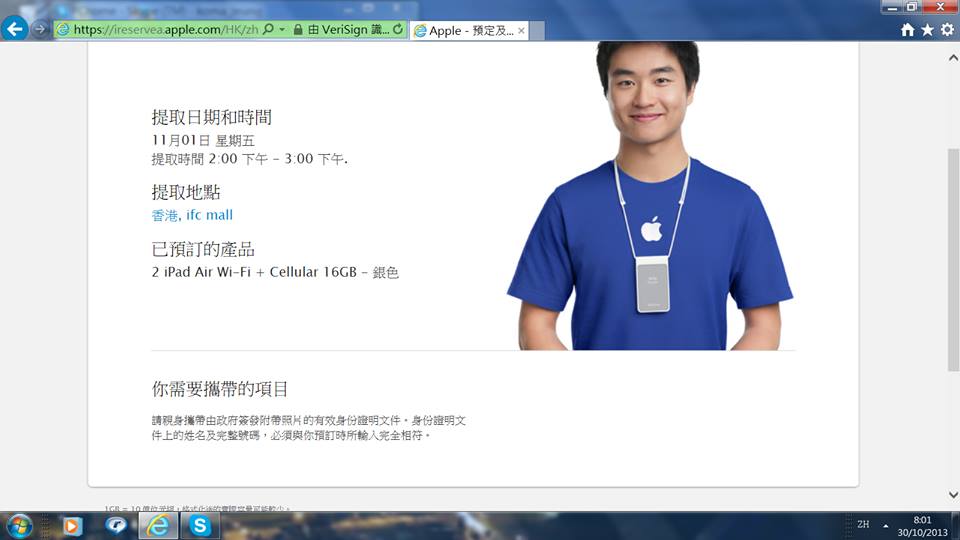
Task: Open a new tab with blank tab button
Action: [x=537, y=31]
